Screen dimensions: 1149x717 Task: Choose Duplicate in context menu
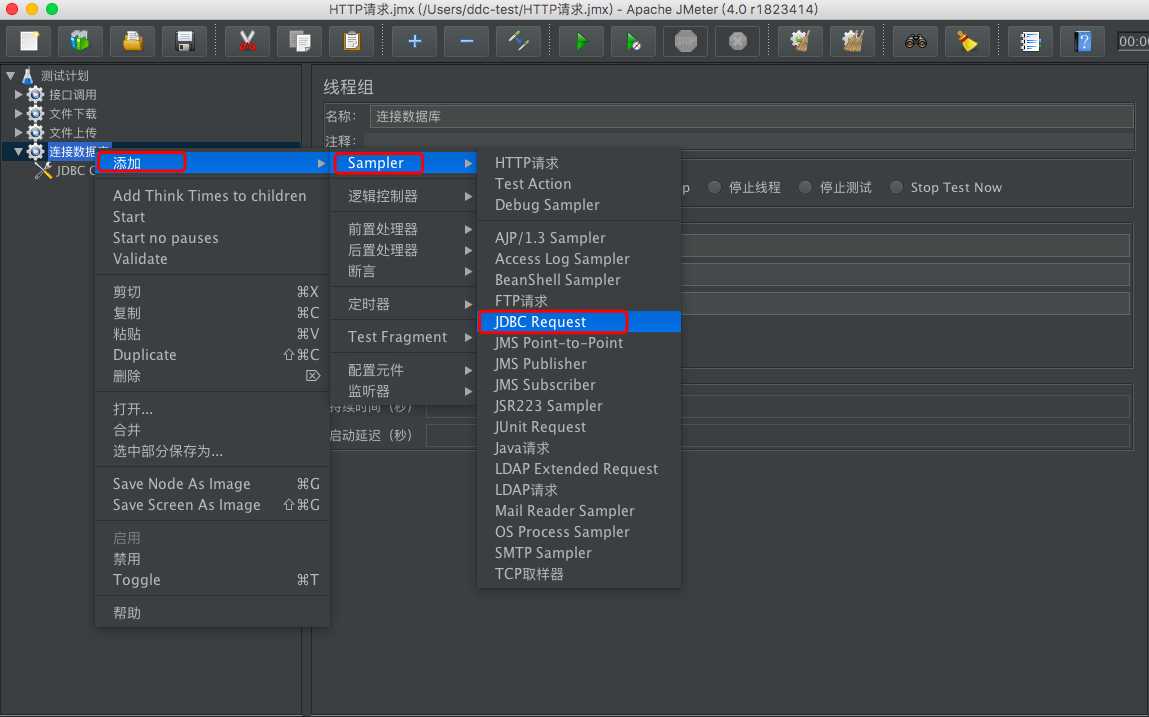[x=213, y=355]
